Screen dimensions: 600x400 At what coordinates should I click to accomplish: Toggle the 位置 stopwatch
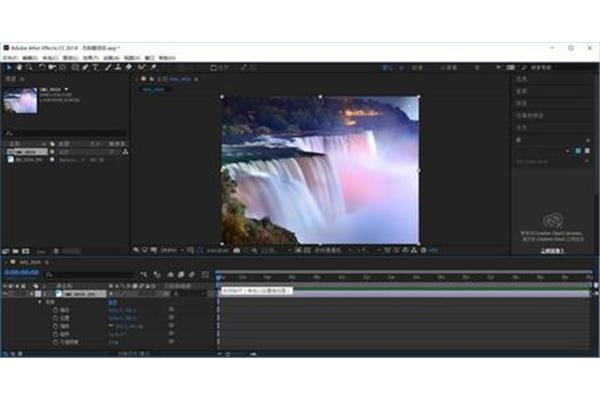(55, 318)
